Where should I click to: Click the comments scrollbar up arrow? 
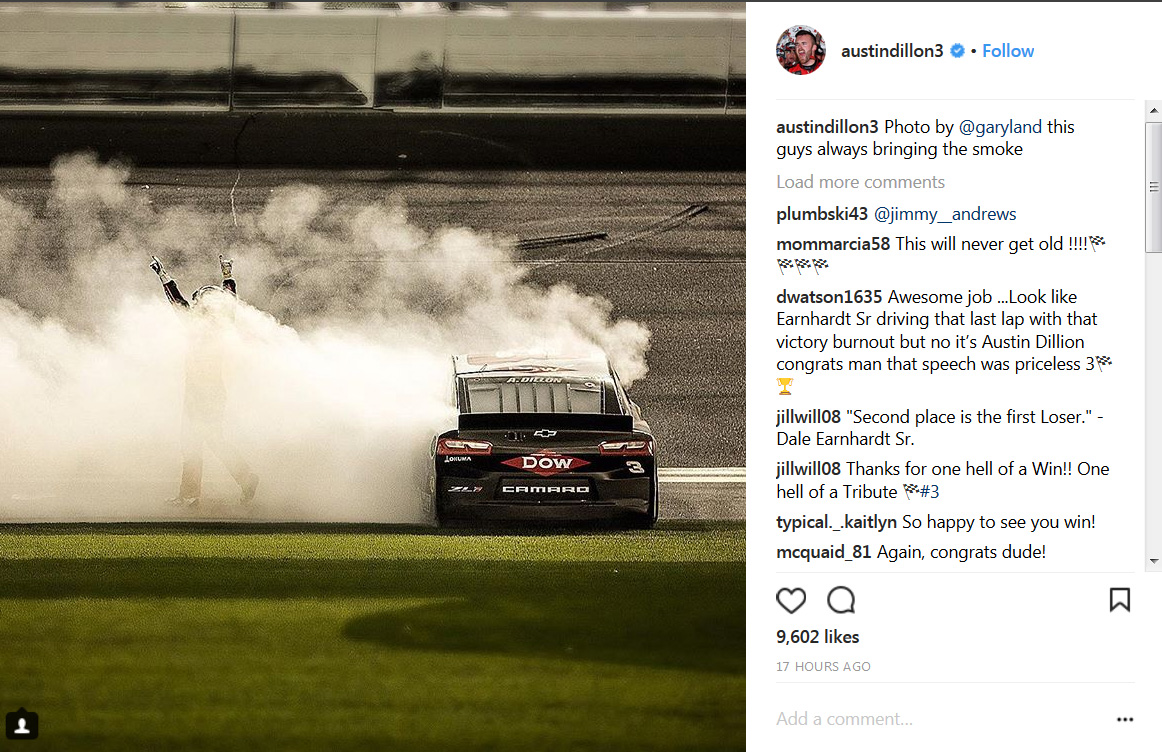(x=1154, y=111)
